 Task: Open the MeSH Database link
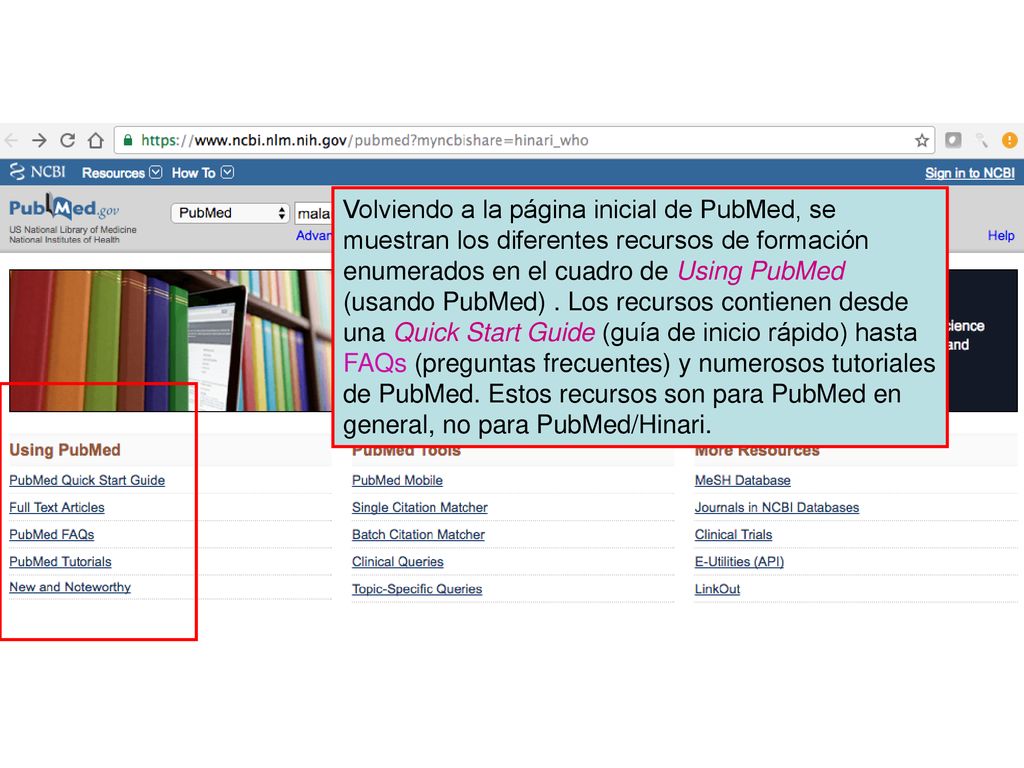[743, 481]
